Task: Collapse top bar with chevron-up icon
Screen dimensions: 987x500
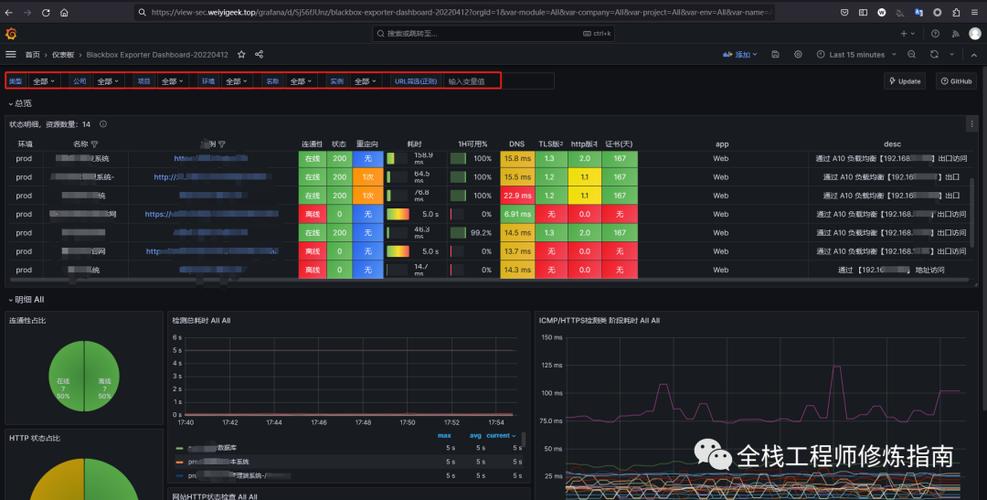Action: [974, 55]
